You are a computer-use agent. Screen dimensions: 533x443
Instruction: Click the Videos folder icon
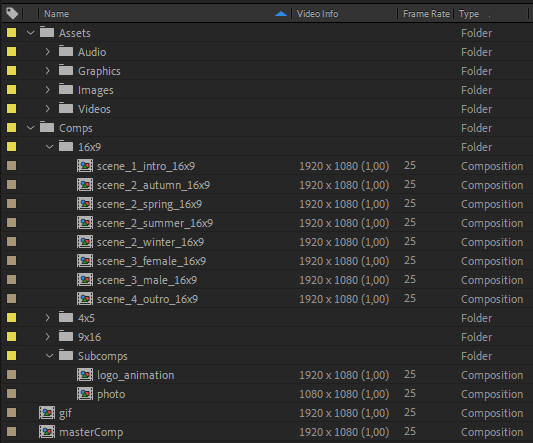coord(66,108)
